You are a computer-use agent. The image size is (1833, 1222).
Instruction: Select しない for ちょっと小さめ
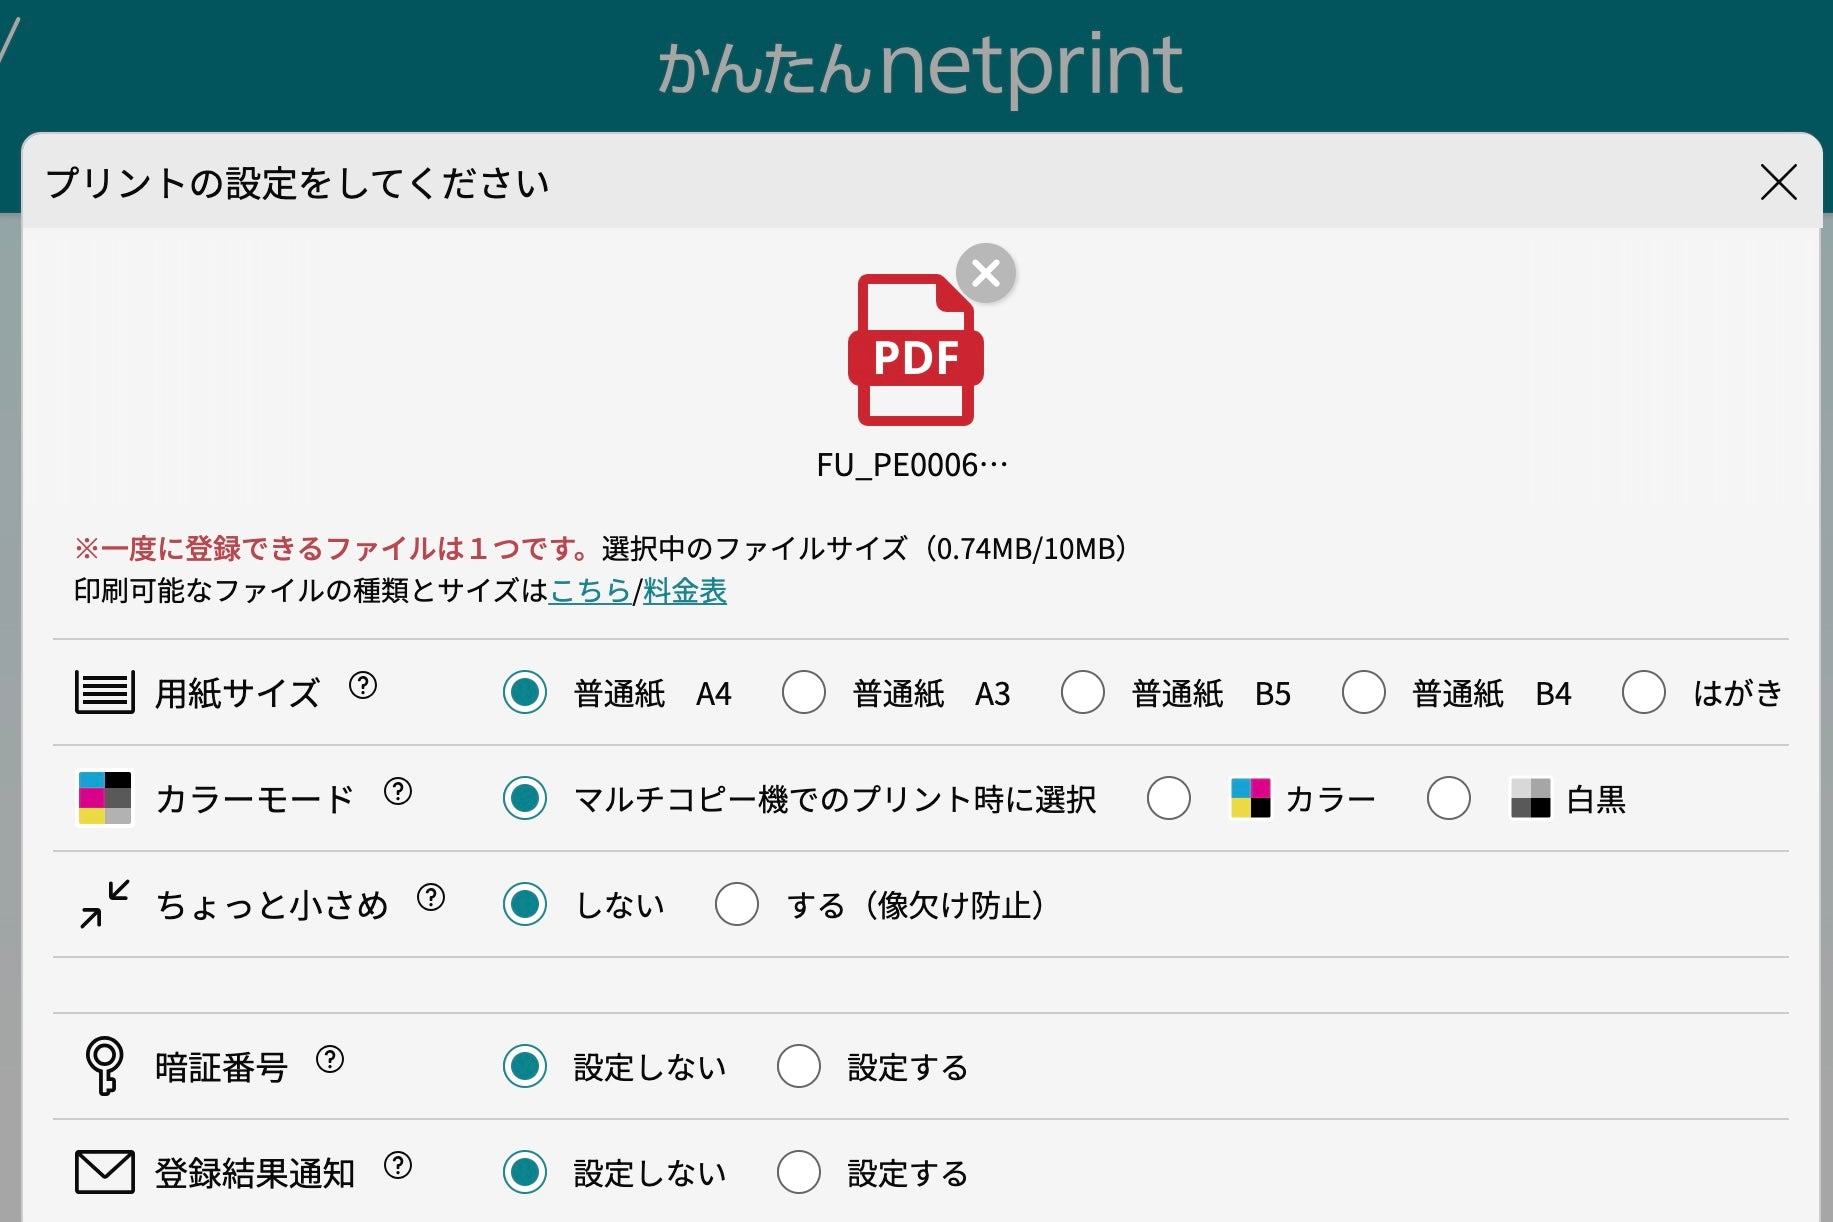(525, 904)
